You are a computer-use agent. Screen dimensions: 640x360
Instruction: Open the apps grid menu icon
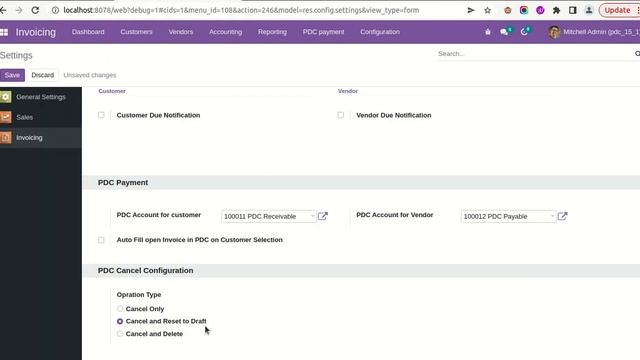(4, 32)
